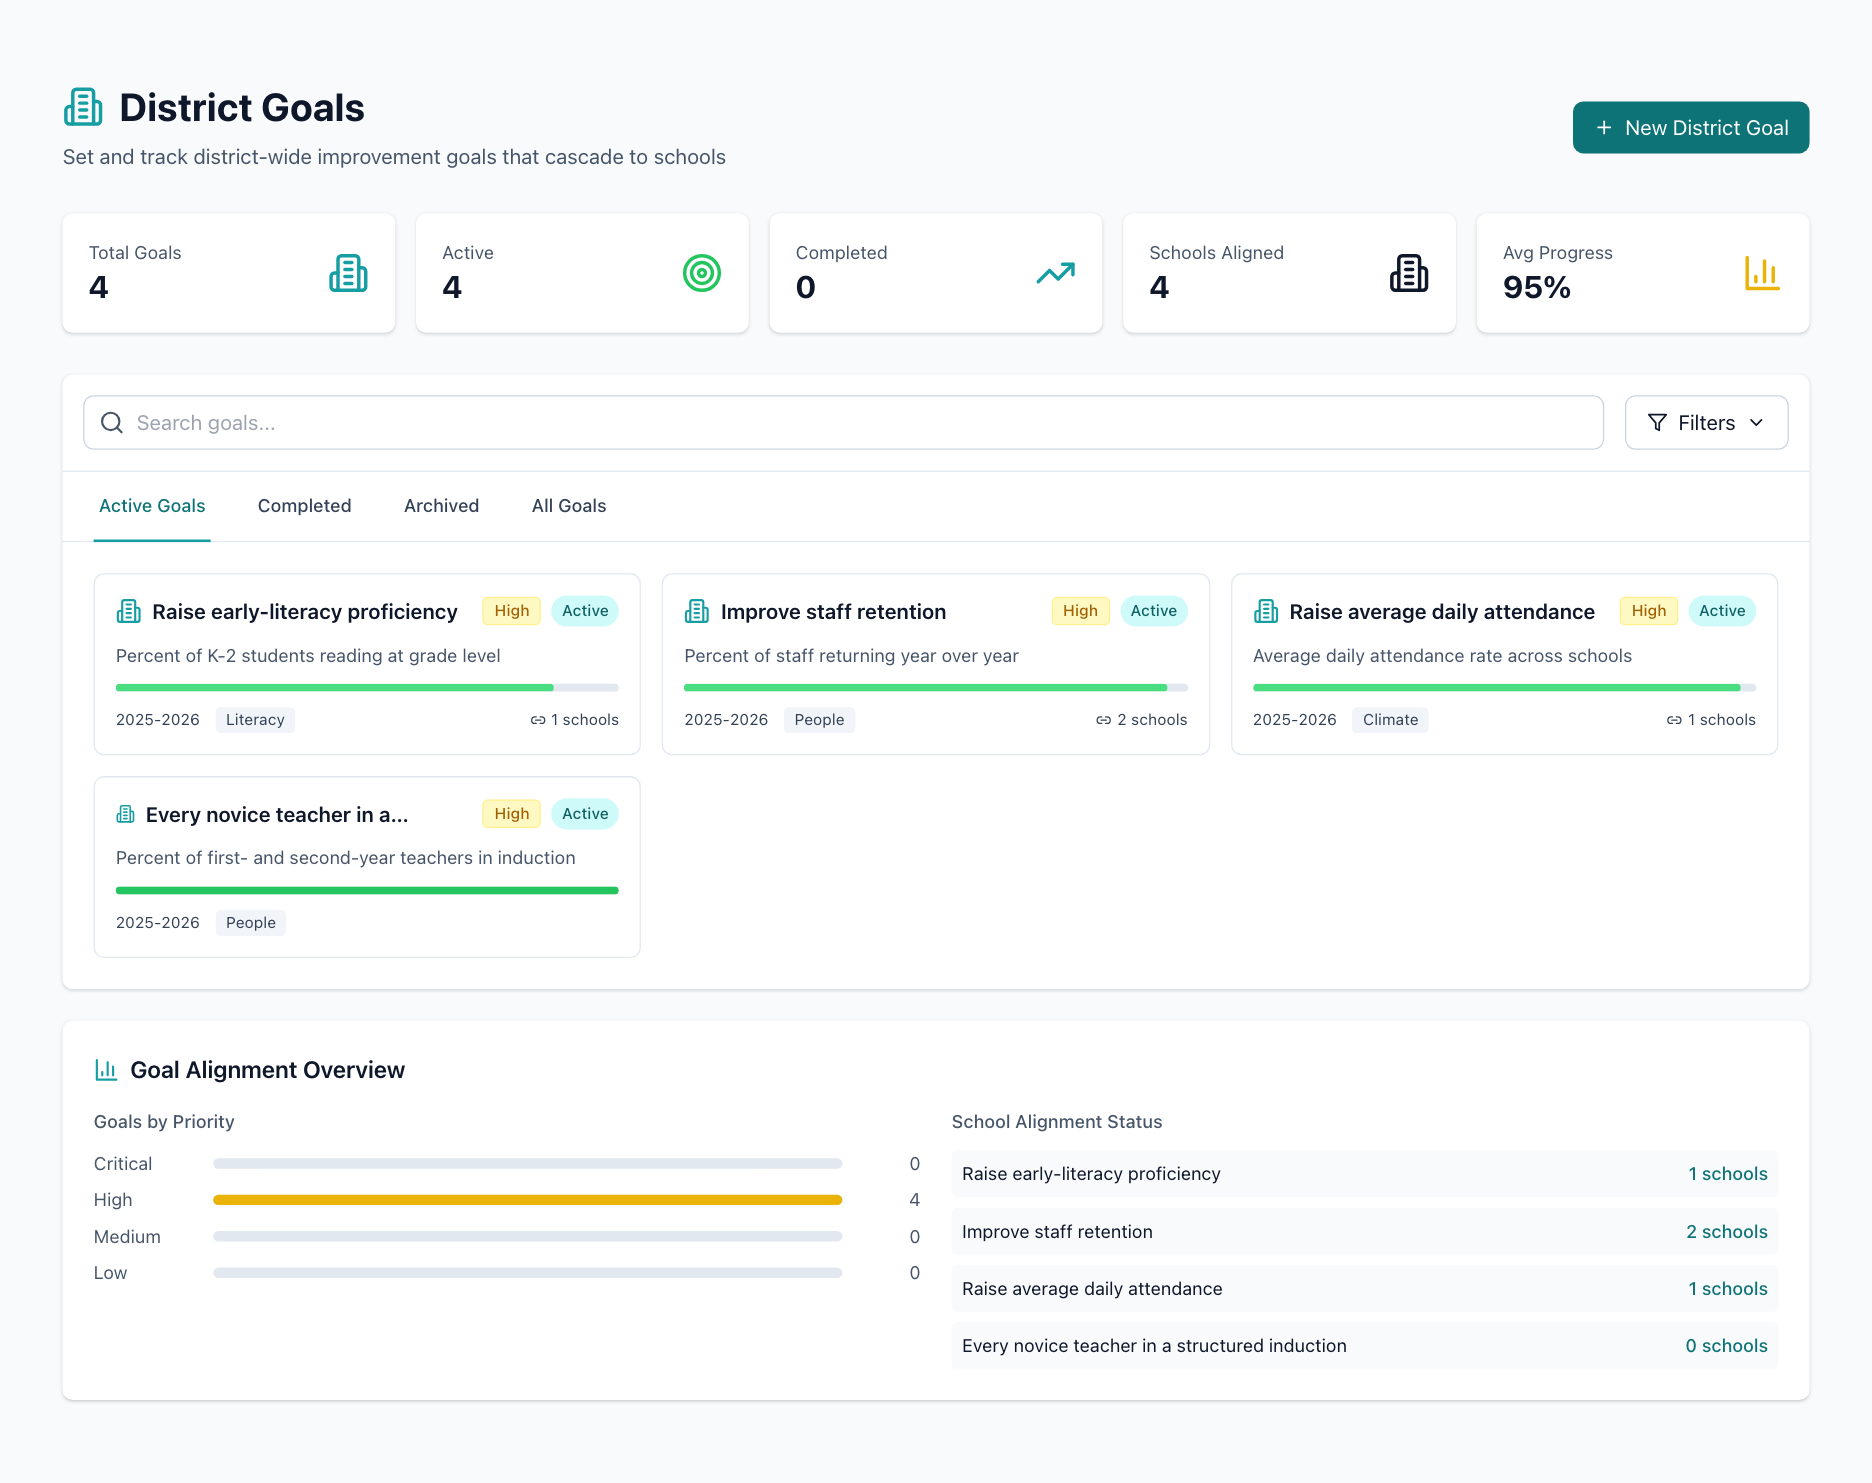
Task: Click the Avg Progress bar chart icon
Action: click(1762, 273)
